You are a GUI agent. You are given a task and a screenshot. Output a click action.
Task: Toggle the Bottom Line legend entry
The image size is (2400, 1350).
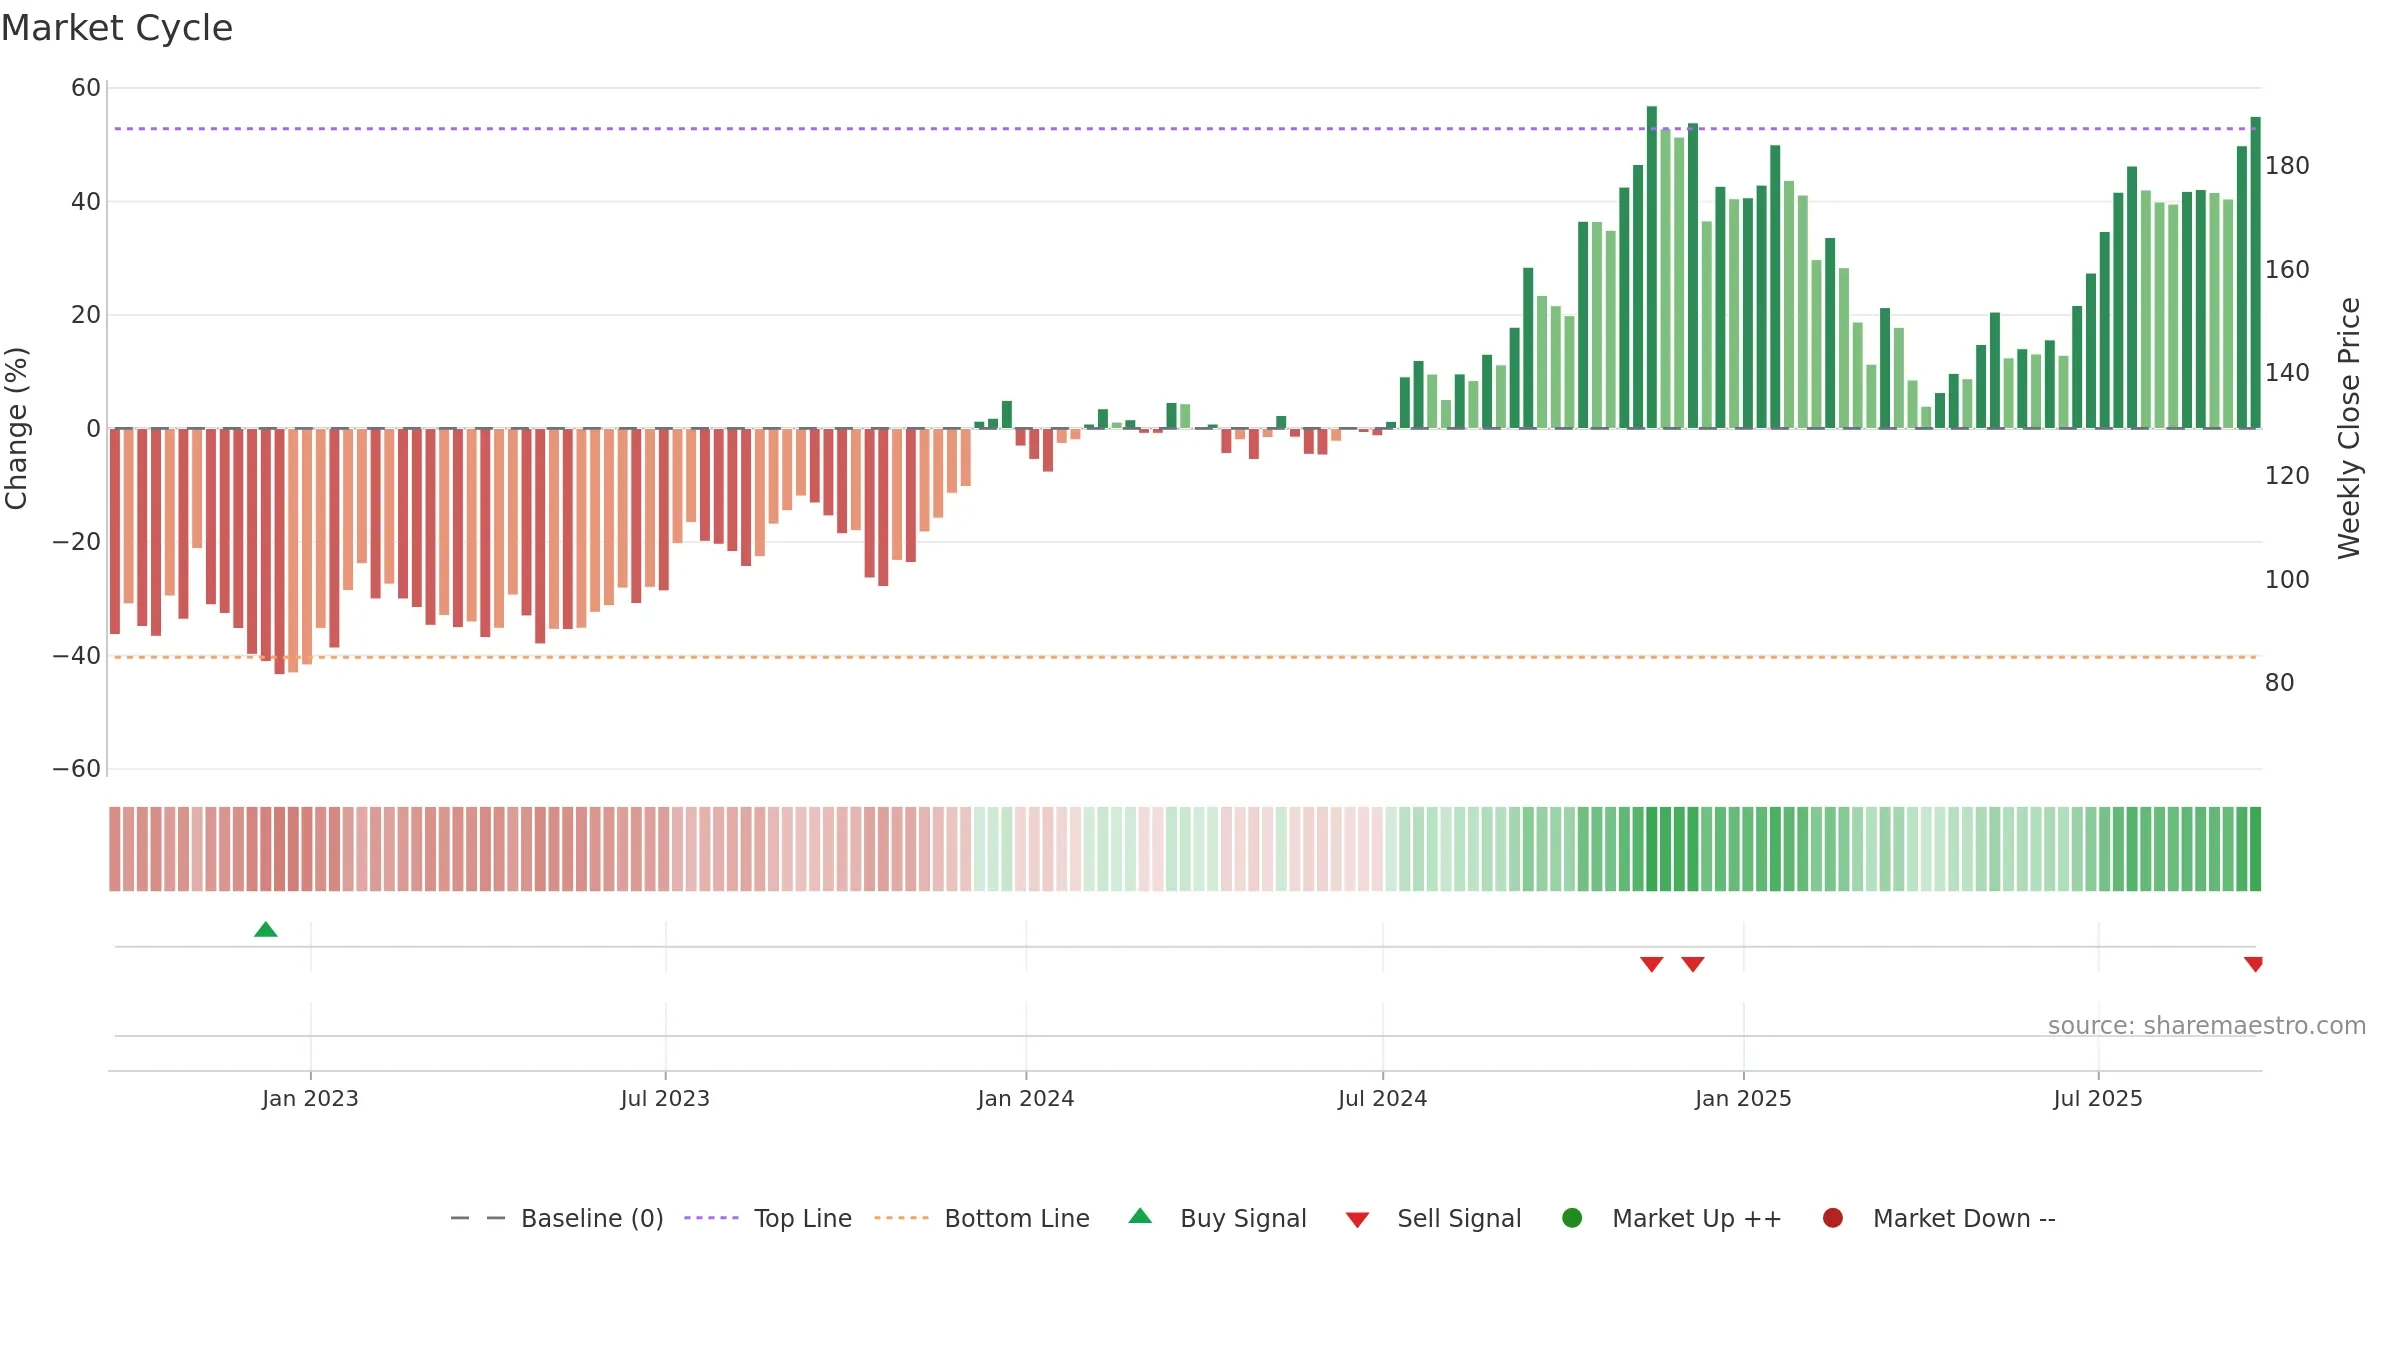coord(982,1218)
